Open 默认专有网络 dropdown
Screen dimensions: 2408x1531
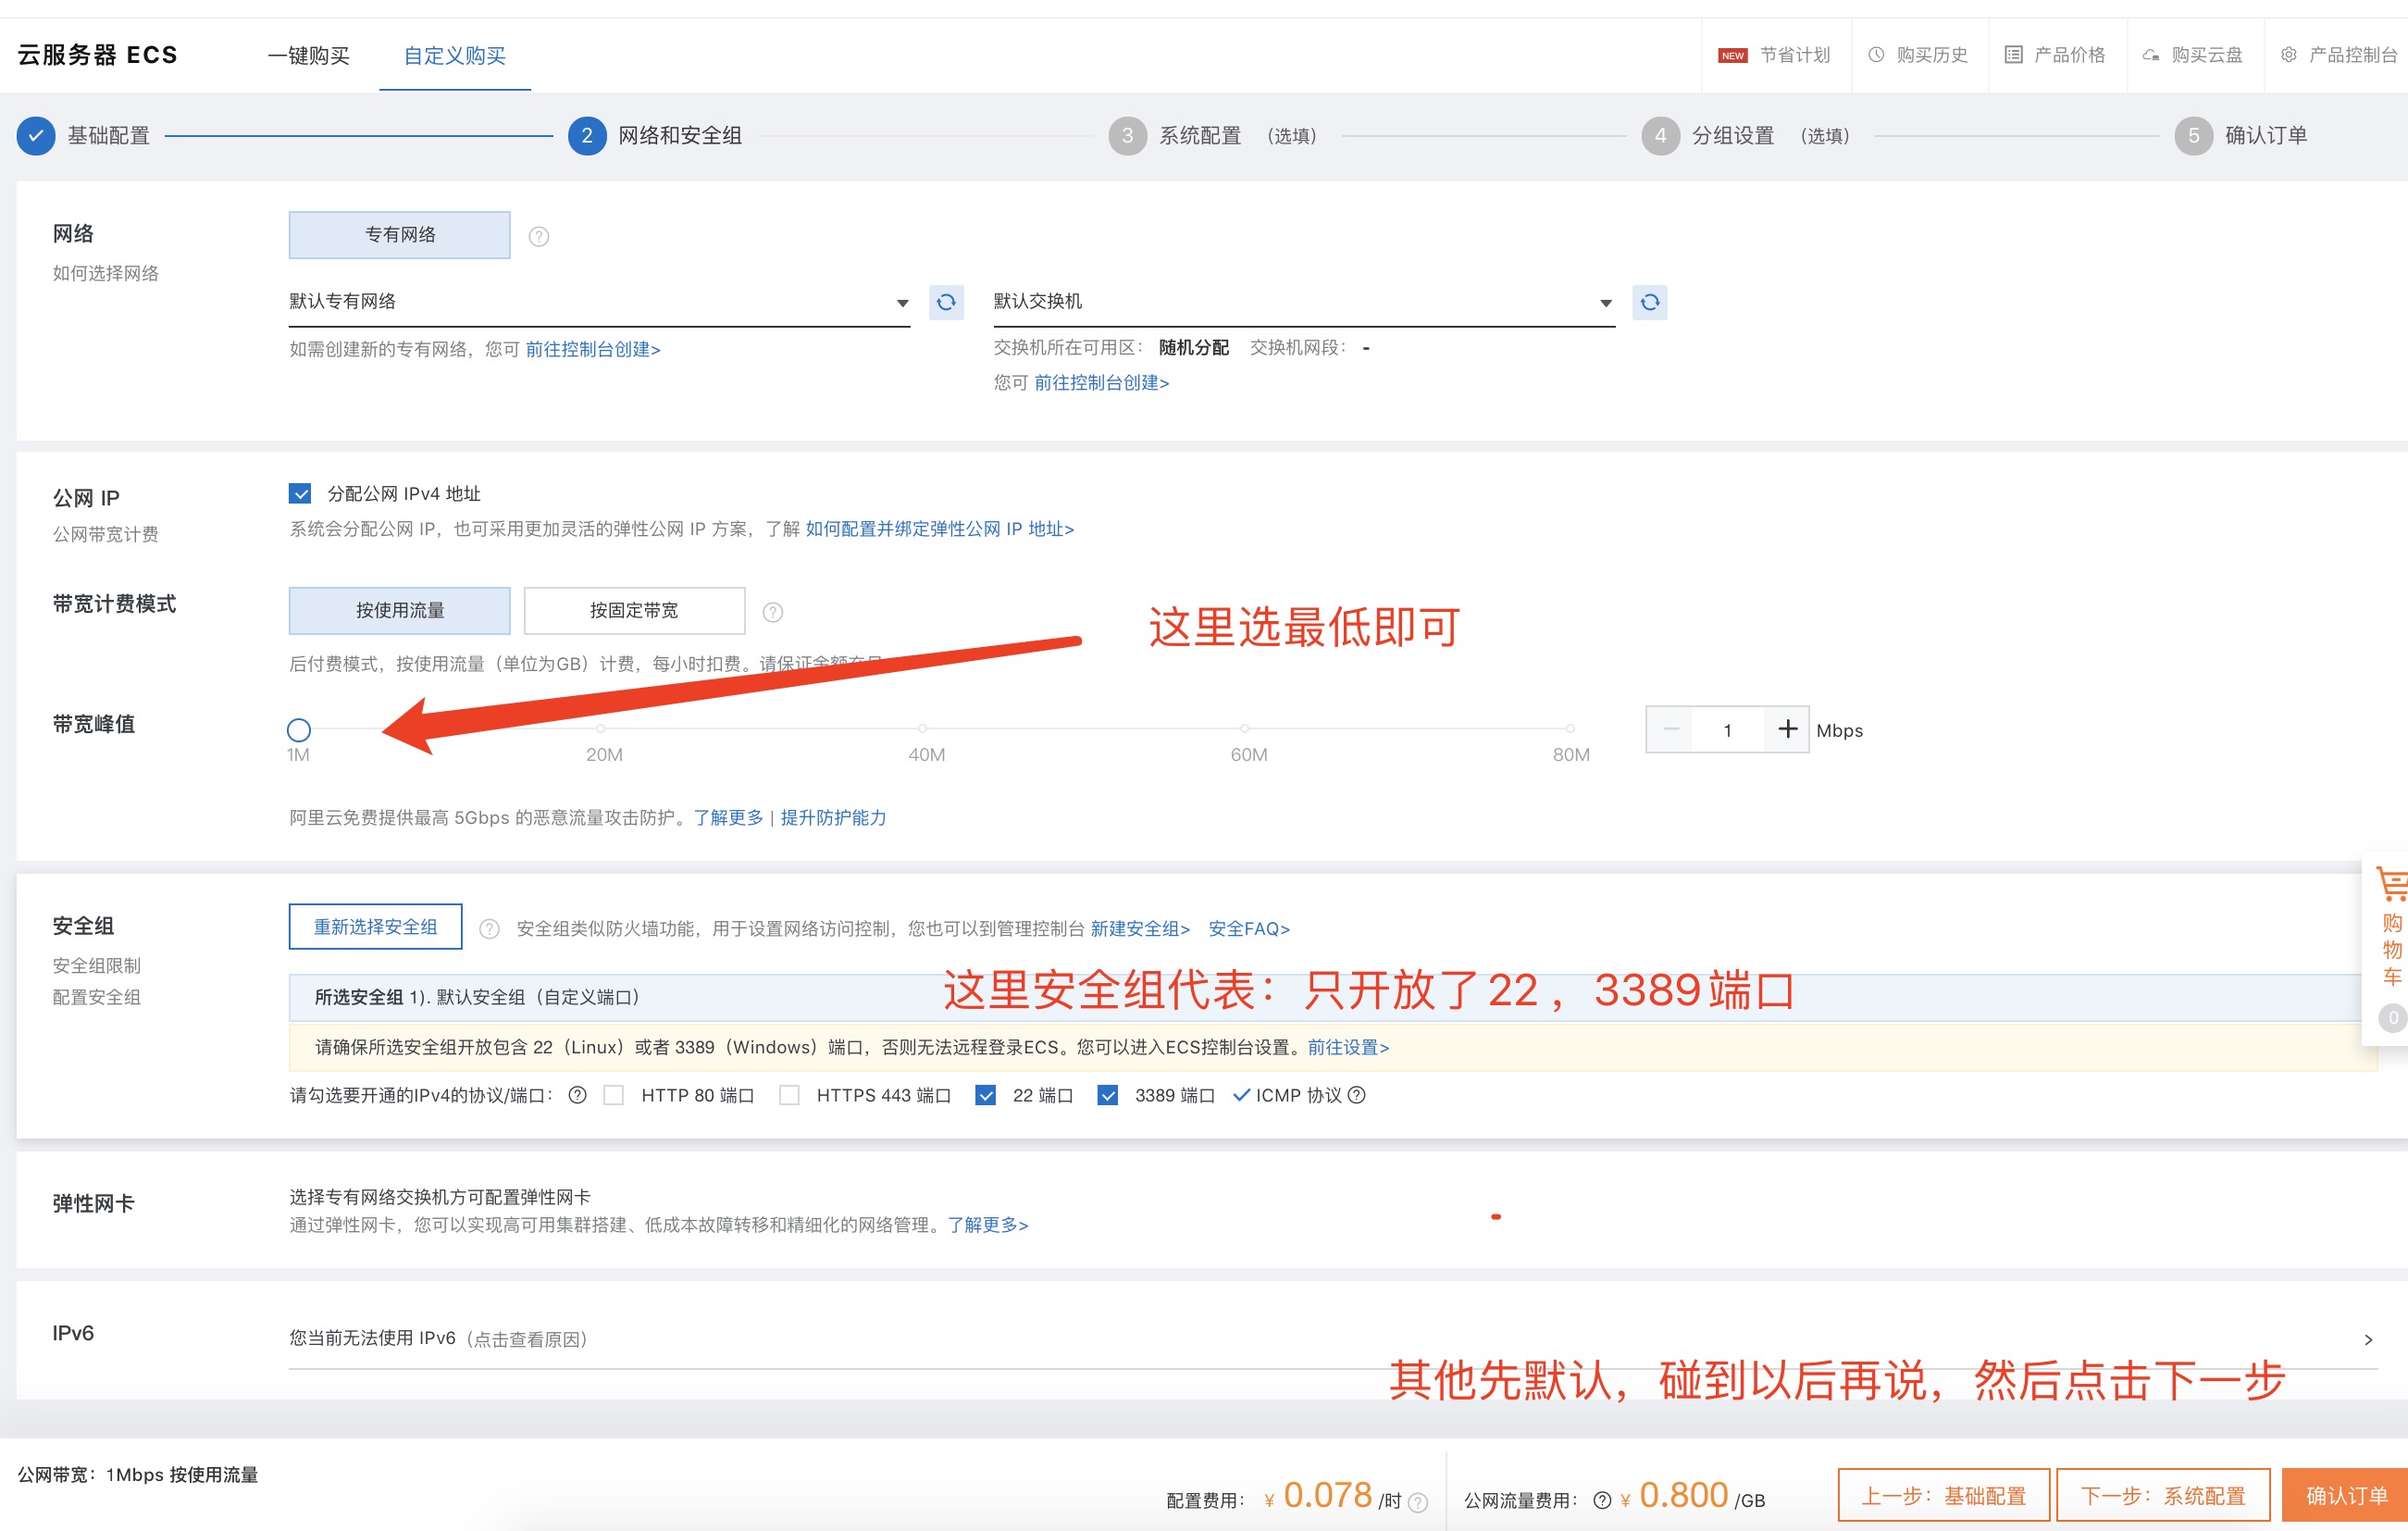click(x=600, y=302)
